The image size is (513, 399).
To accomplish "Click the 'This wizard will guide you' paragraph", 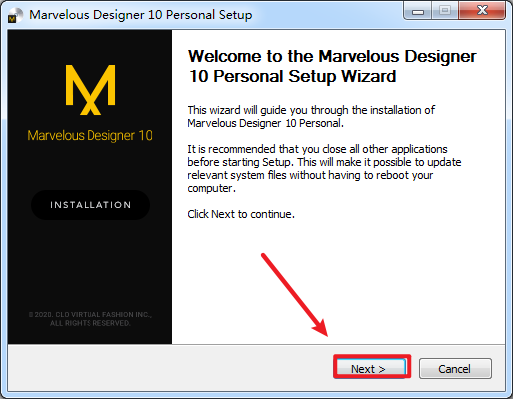I will click(311, 117).
